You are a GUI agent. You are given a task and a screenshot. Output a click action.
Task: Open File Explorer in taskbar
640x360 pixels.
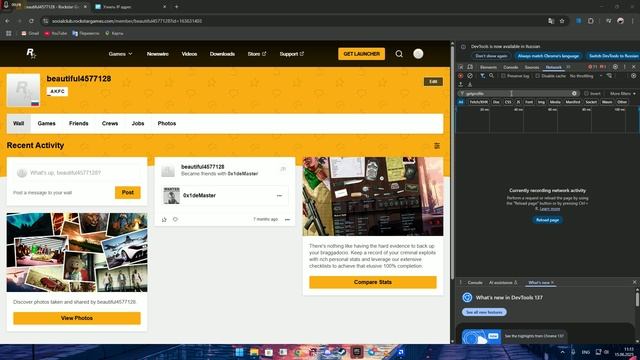254,352
